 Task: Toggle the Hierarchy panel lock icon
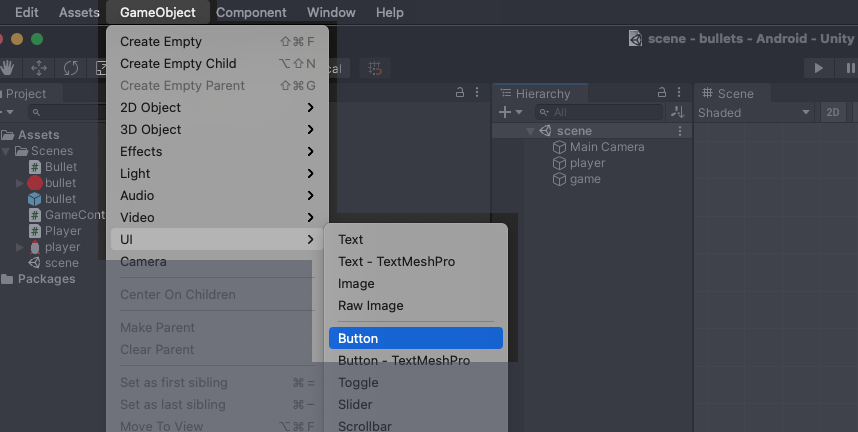[x=662, y=92]
